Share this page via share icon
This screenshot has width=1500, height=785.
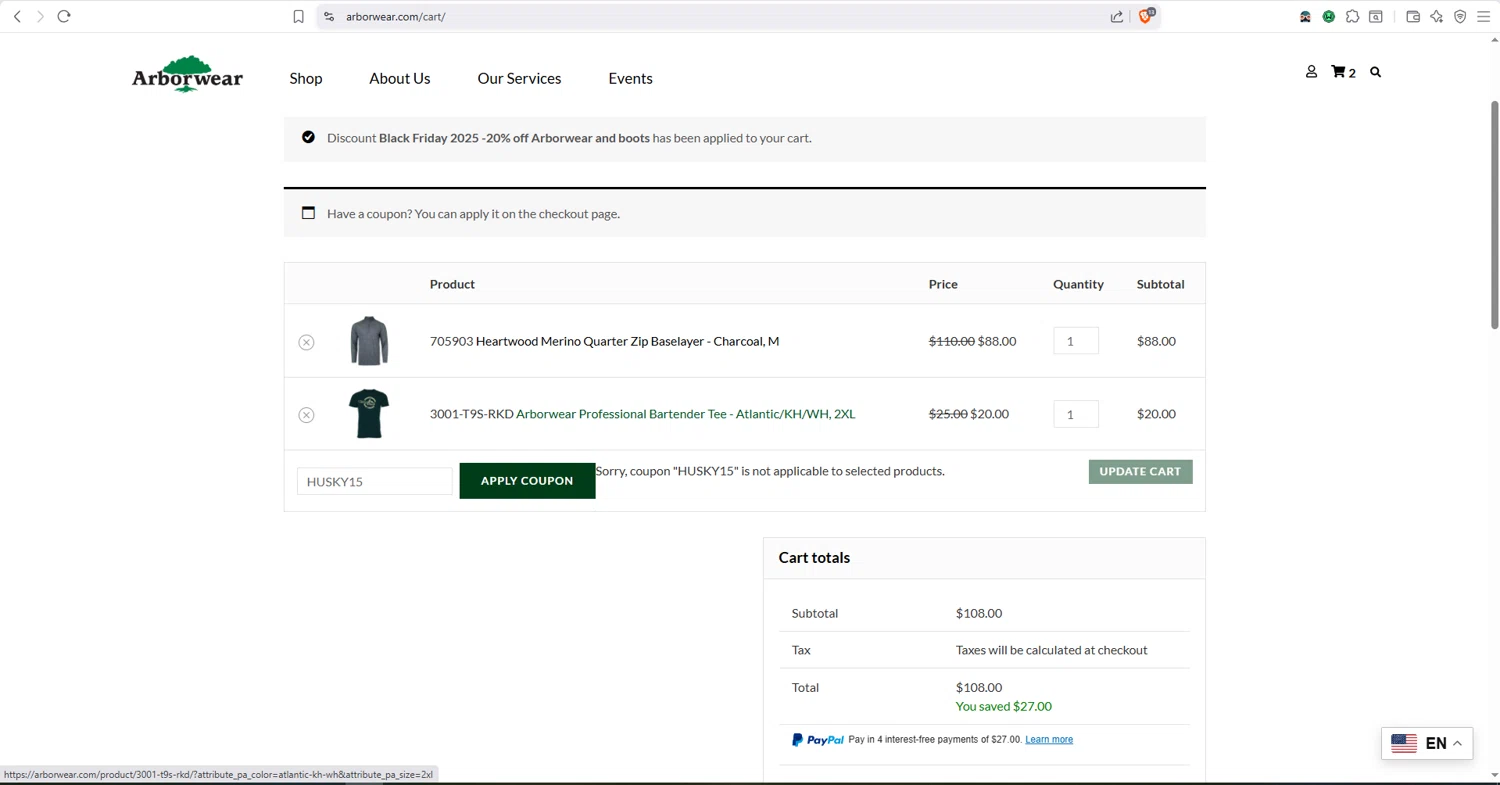click(x=1116, y=16)
